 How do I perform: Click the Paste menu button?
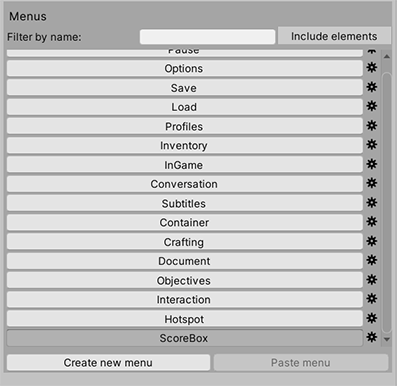(301, 362)
